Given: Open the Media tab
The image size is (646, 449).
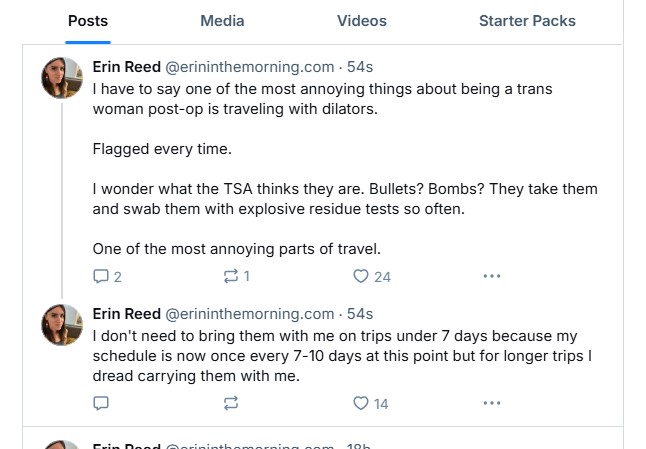Looking at the screenshot, I should coord(222,21).
